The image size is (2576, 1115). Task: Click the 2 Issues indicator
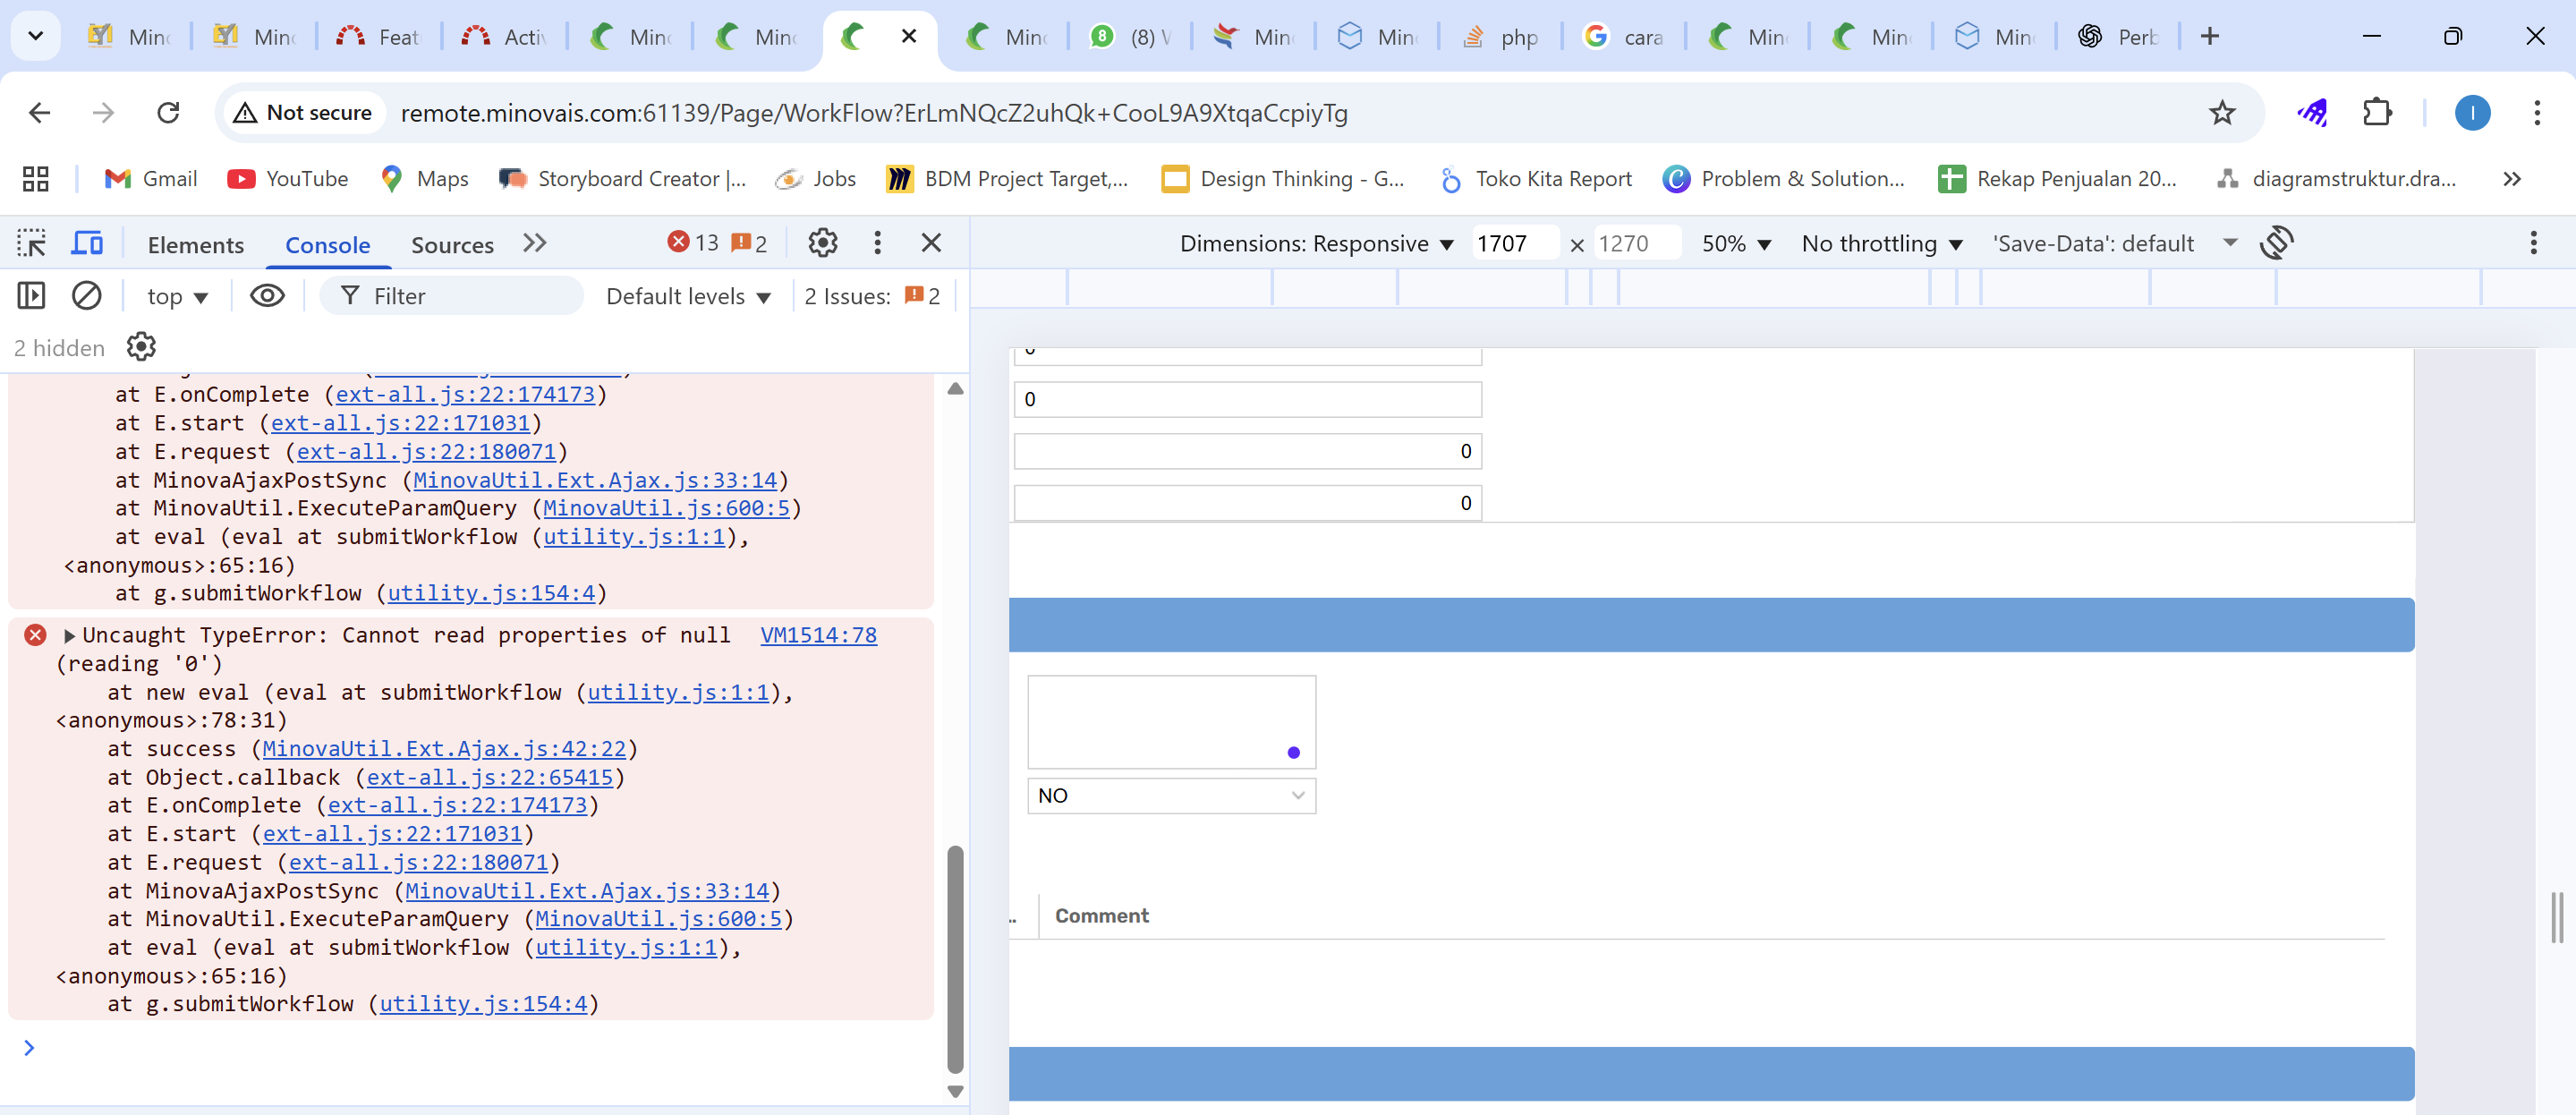click(872, 297)
